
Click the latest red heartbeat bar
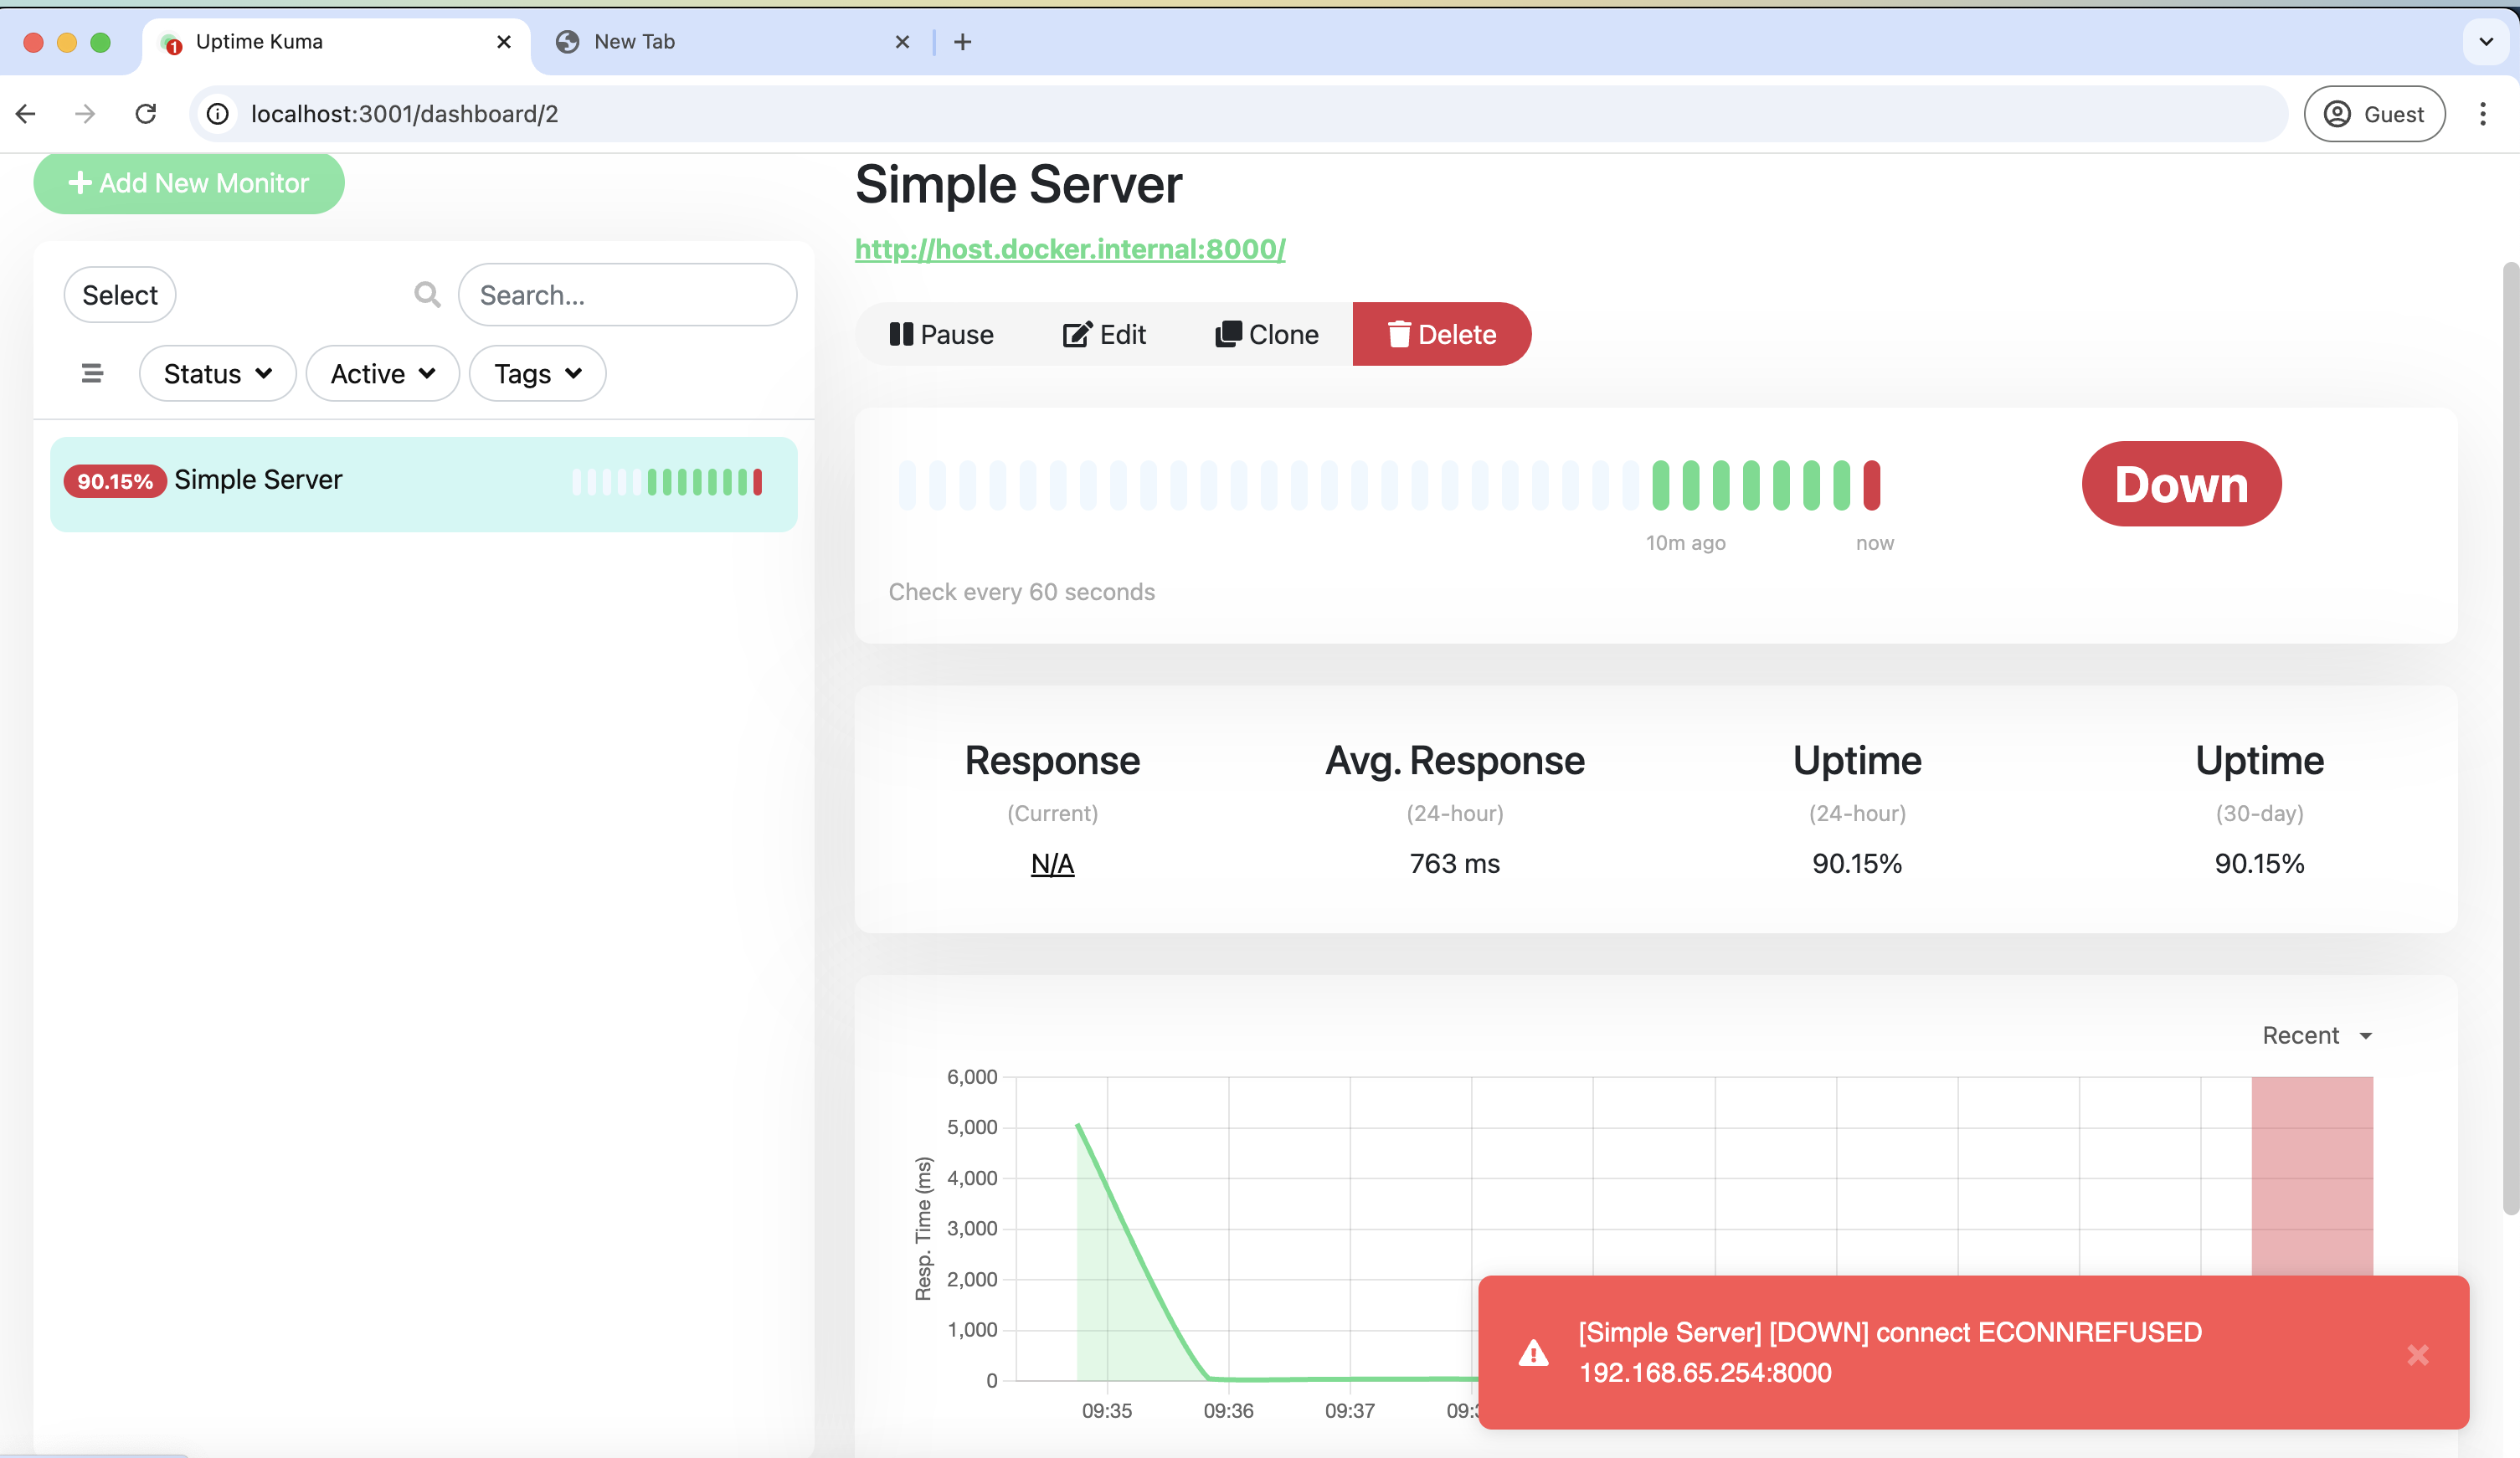(x=1872, y=483)
